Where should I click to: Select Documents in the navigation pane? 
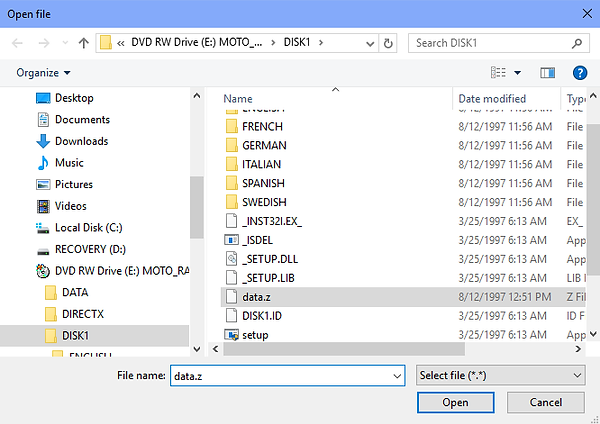(82, 119)
